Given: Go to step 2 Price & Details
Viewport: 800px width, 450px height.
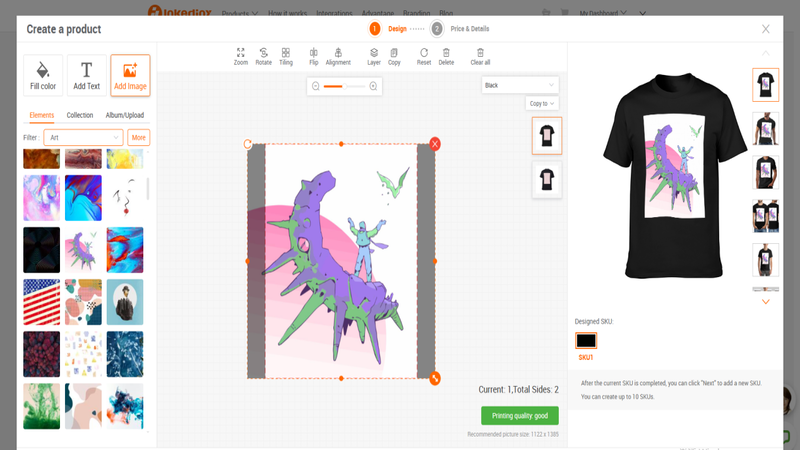Looking at the screenshot, I should 460,29.
